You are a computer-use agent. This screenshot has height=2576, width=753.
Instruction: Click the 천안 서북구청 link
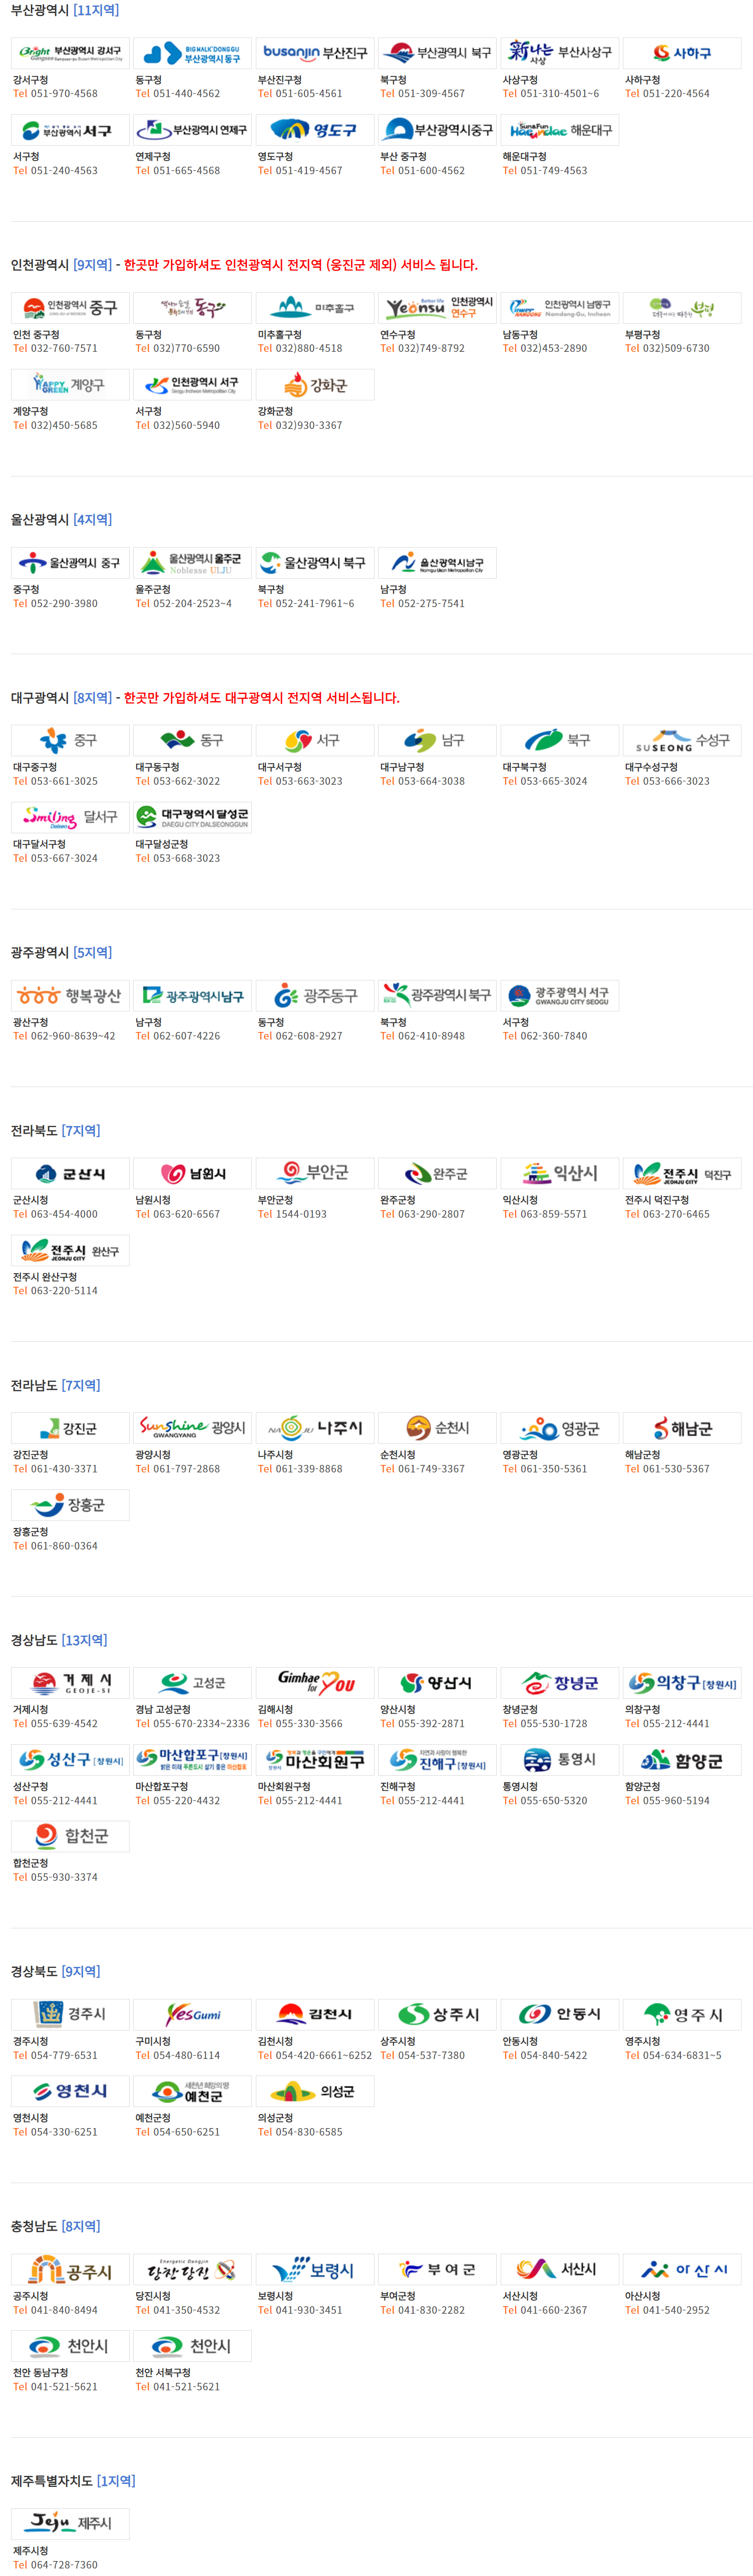click(x=163, y=2373)
